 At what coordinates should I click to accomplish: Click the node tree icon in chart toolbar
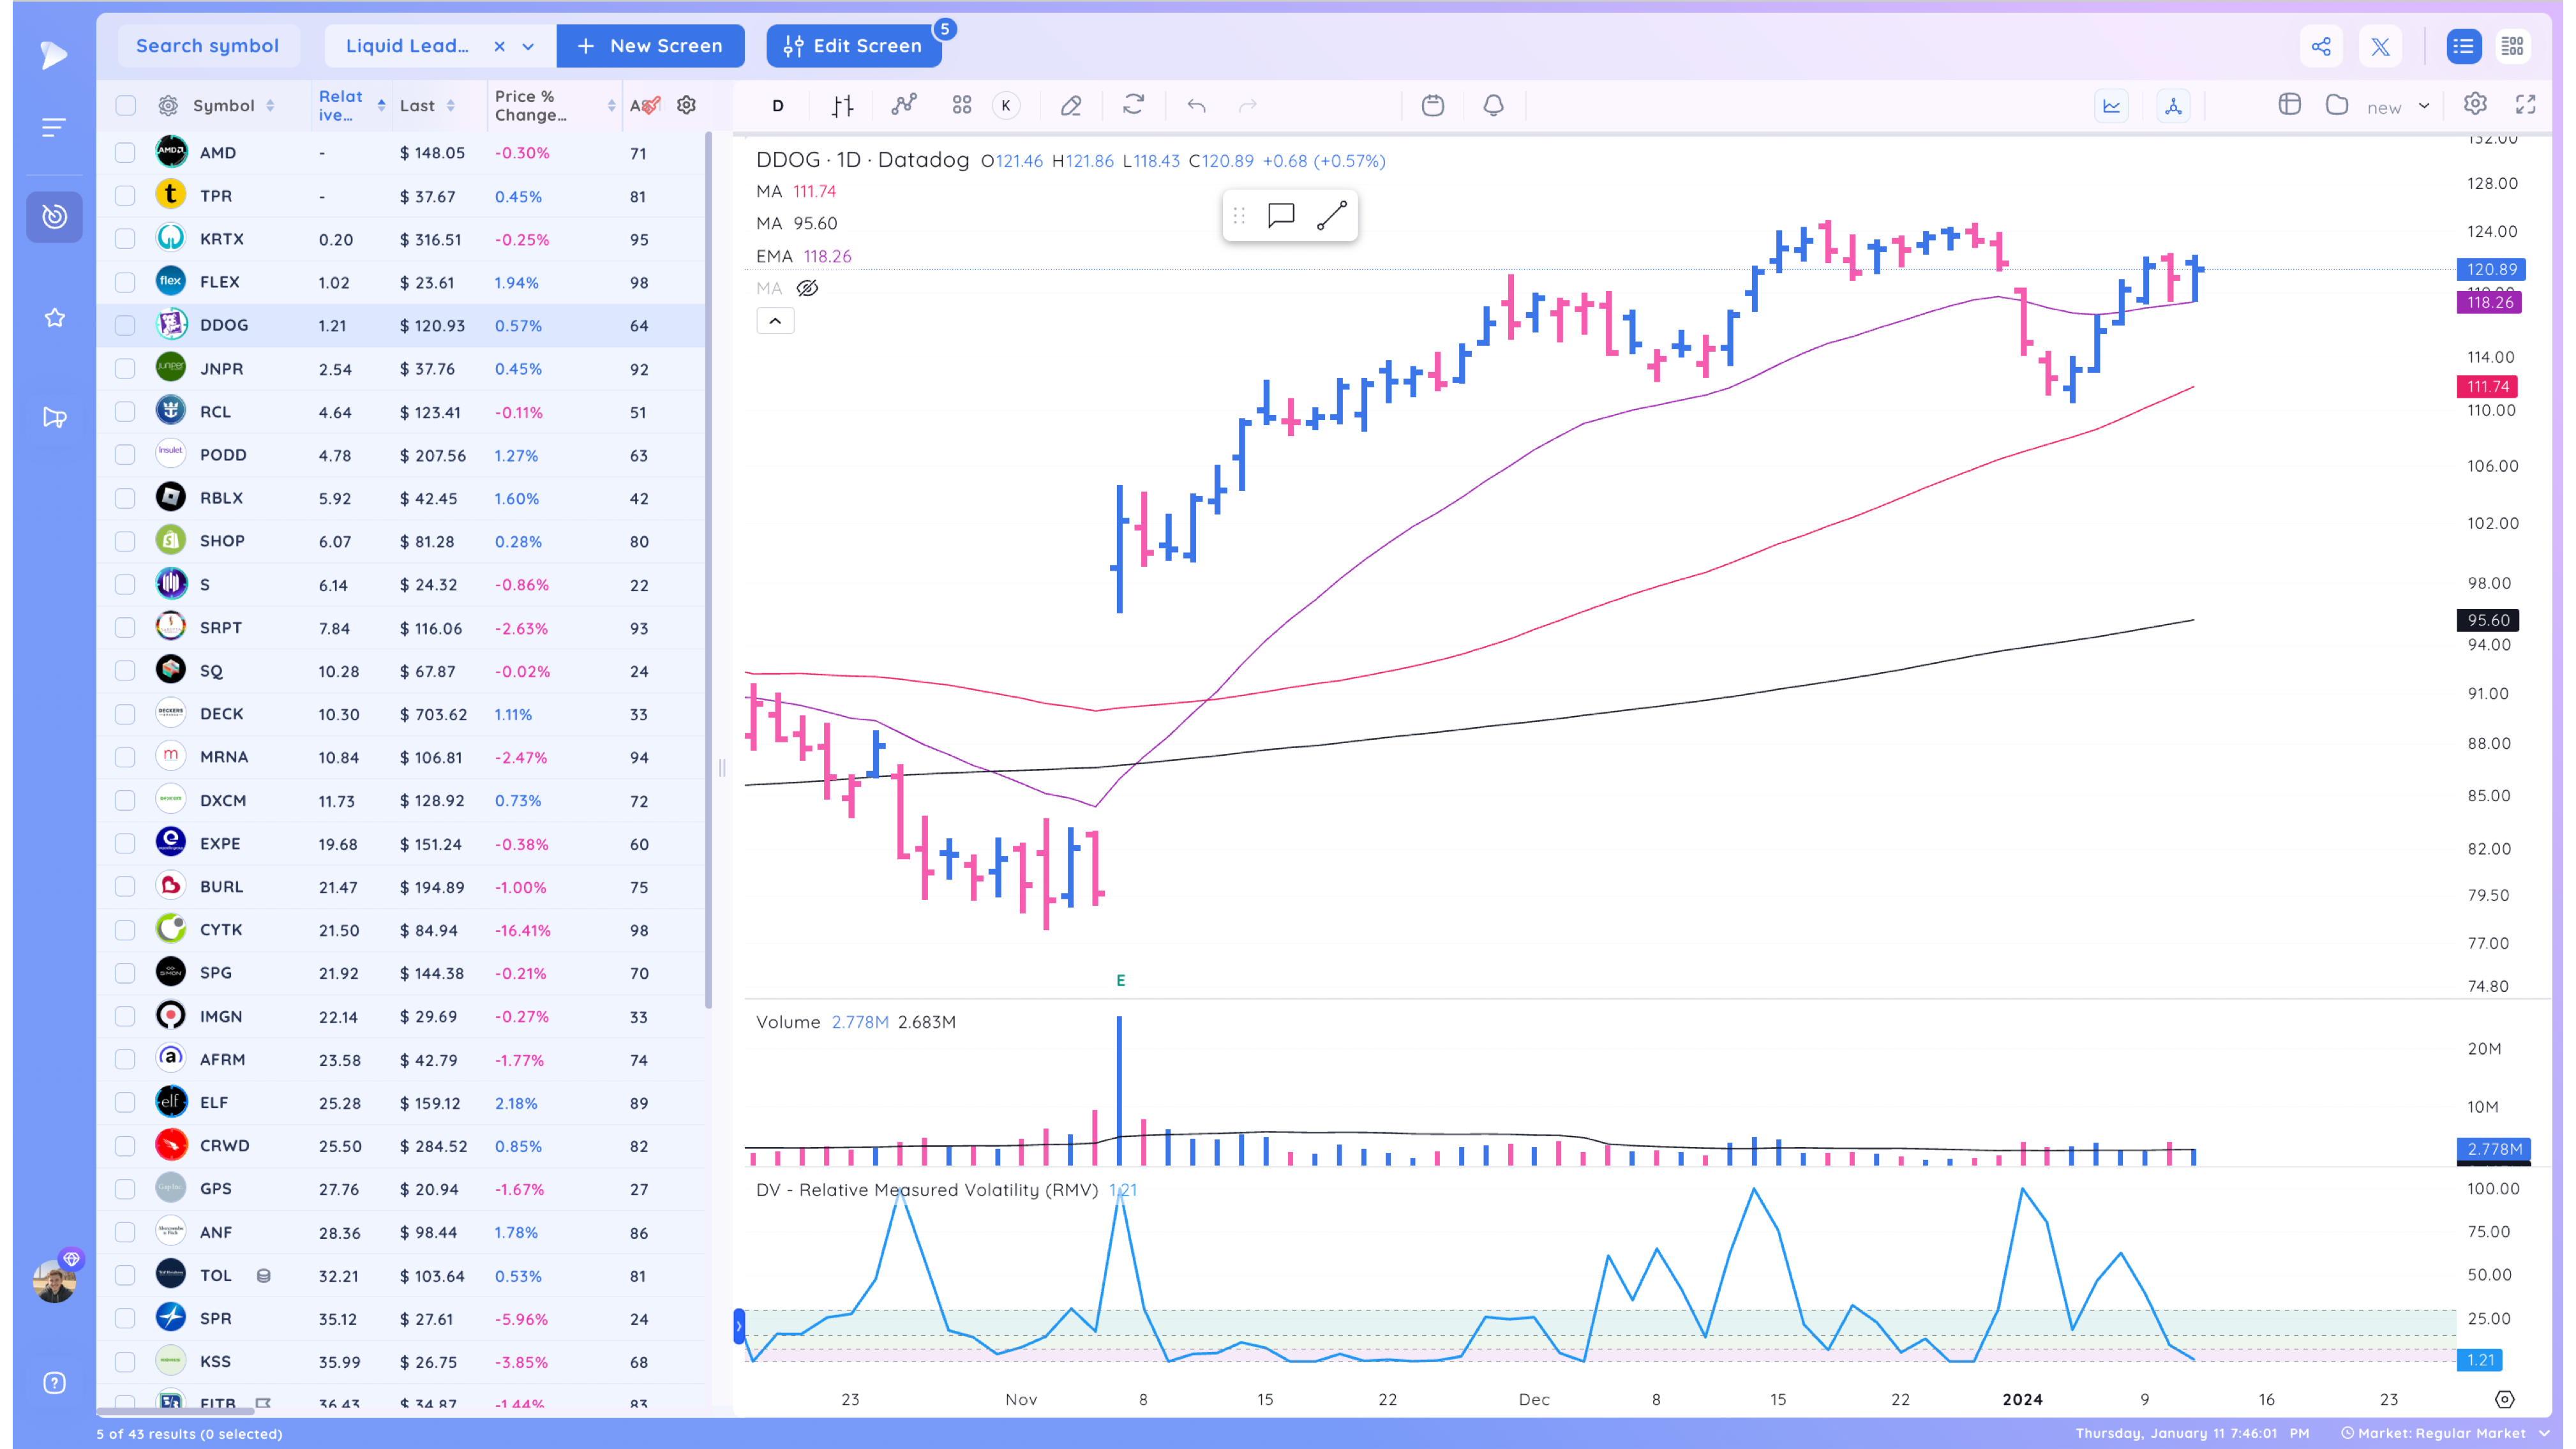2173,106
